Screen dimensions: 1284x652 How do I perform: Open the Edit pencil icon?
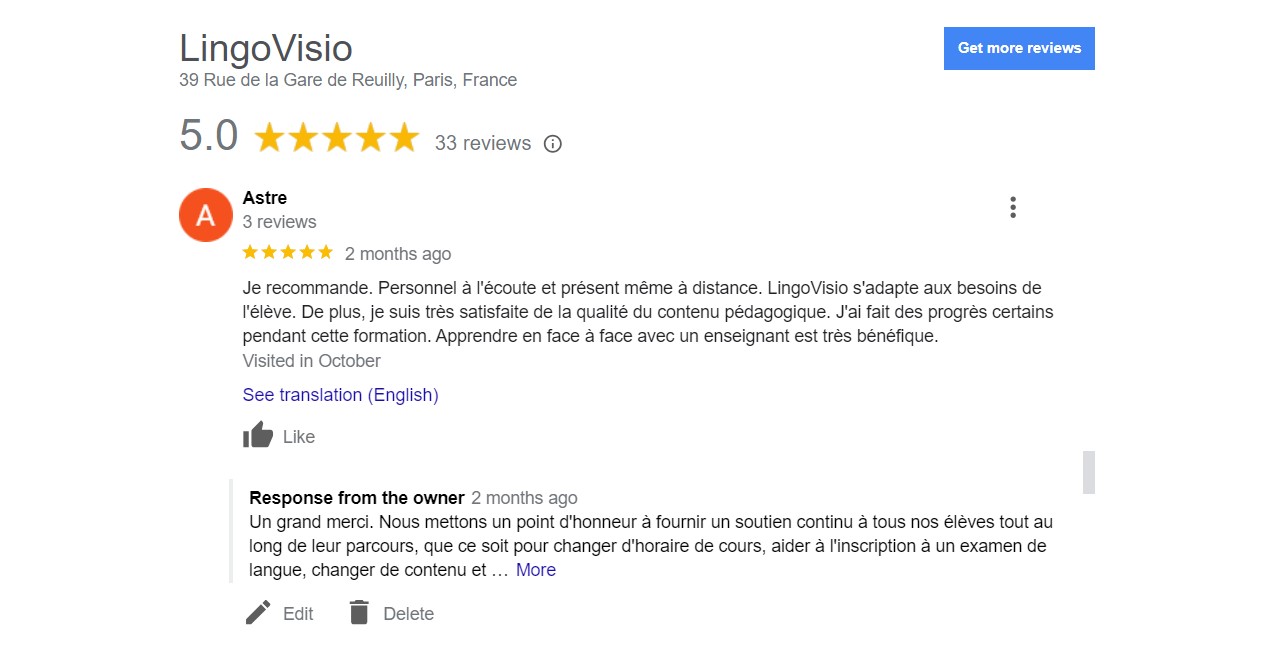coord(257,611)
